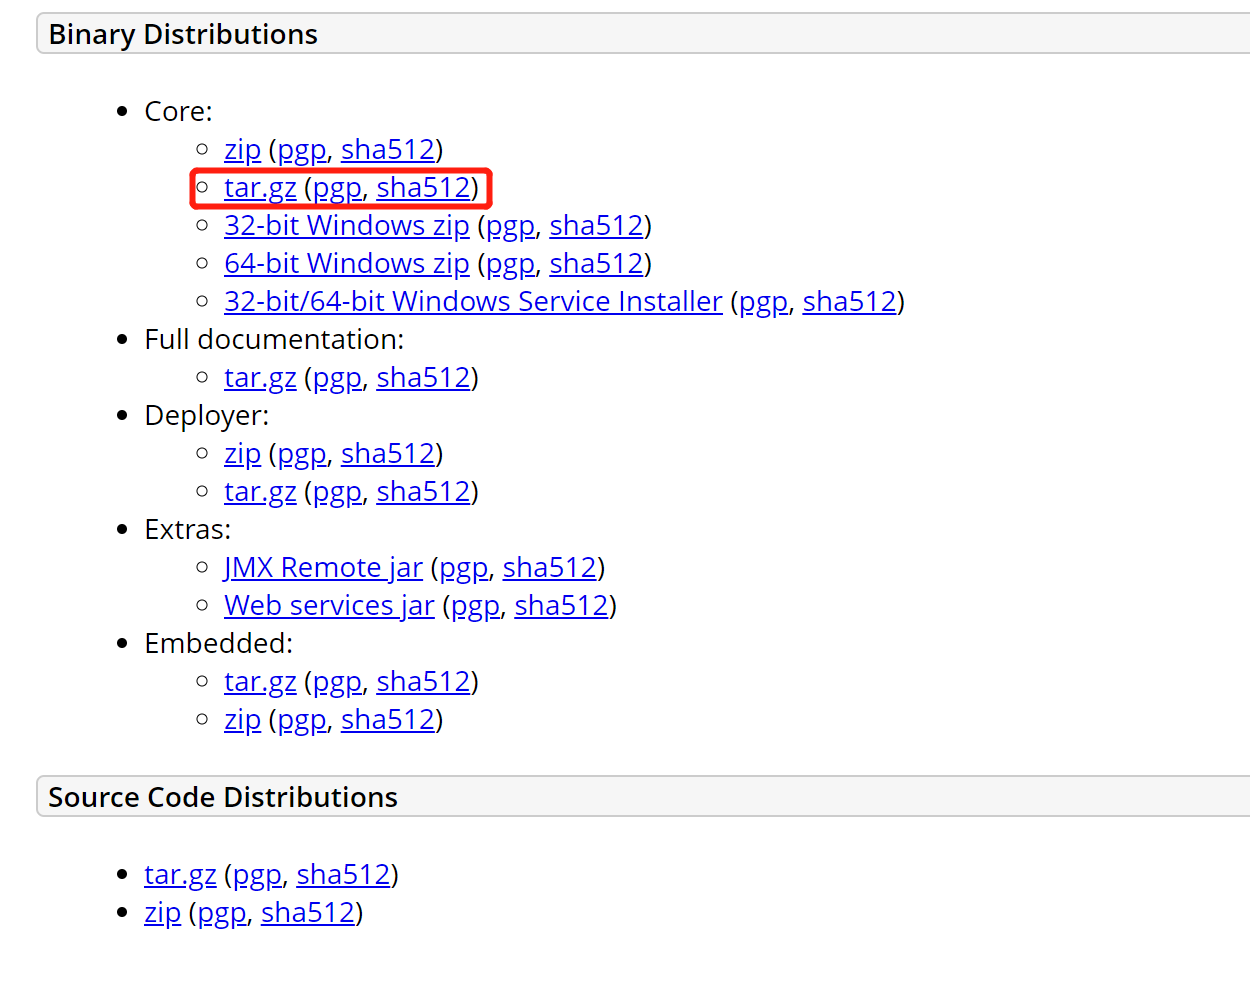Download the Embedded zip package
This screenshot has width=1250, height=991.
(242, 719)
